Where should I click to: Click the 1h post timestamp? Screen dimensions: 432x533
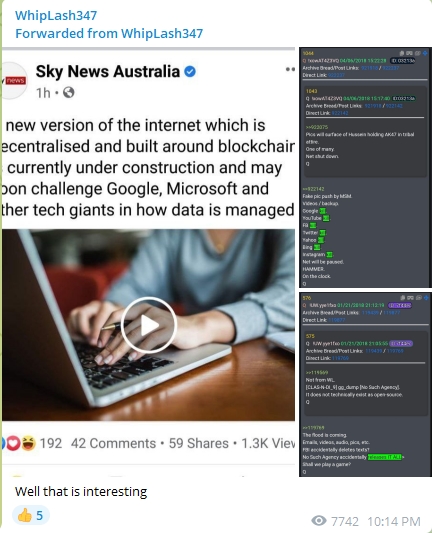coord(43,92)
